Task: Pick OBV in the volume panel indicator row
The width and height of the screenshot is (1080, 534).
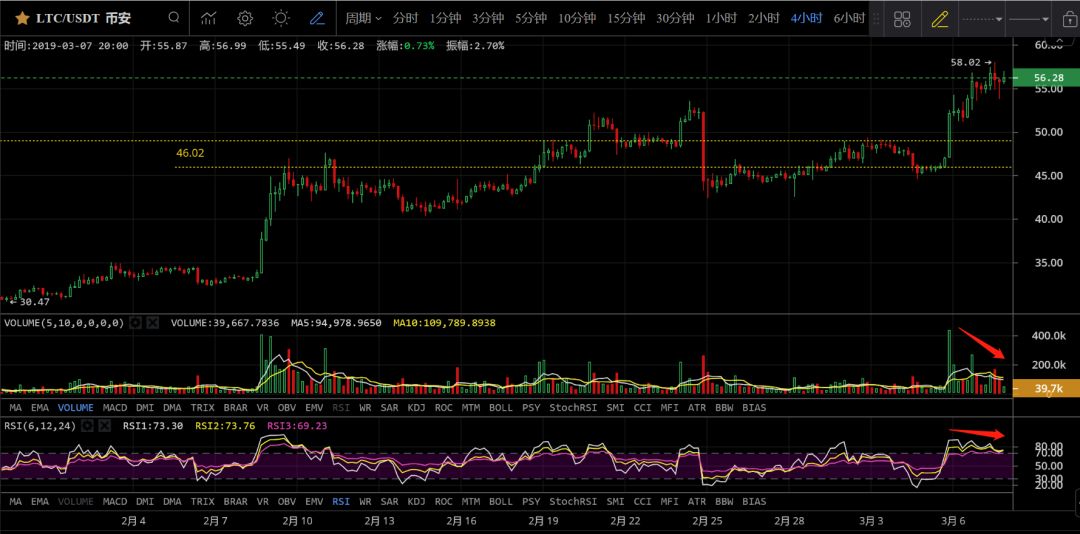Action: pyautogui.click(x=287, y=407)
